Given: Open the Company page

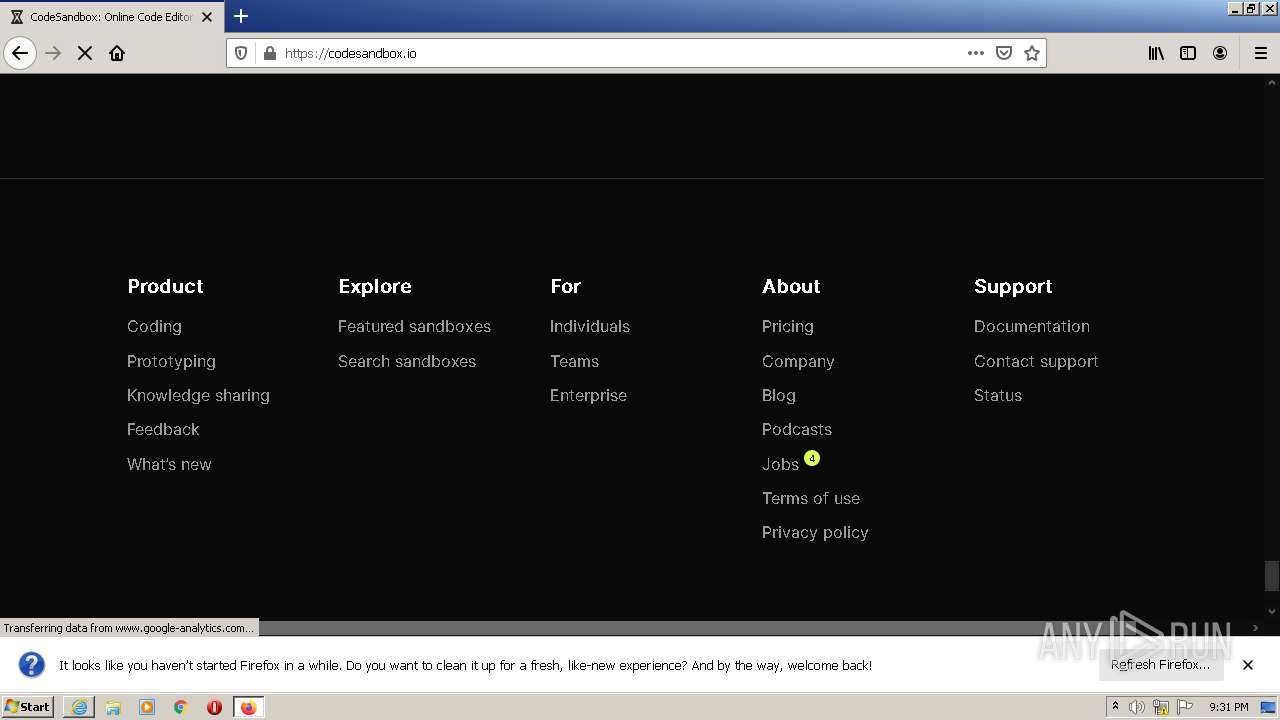Looking at the screenshot, I should coord(798,361).
